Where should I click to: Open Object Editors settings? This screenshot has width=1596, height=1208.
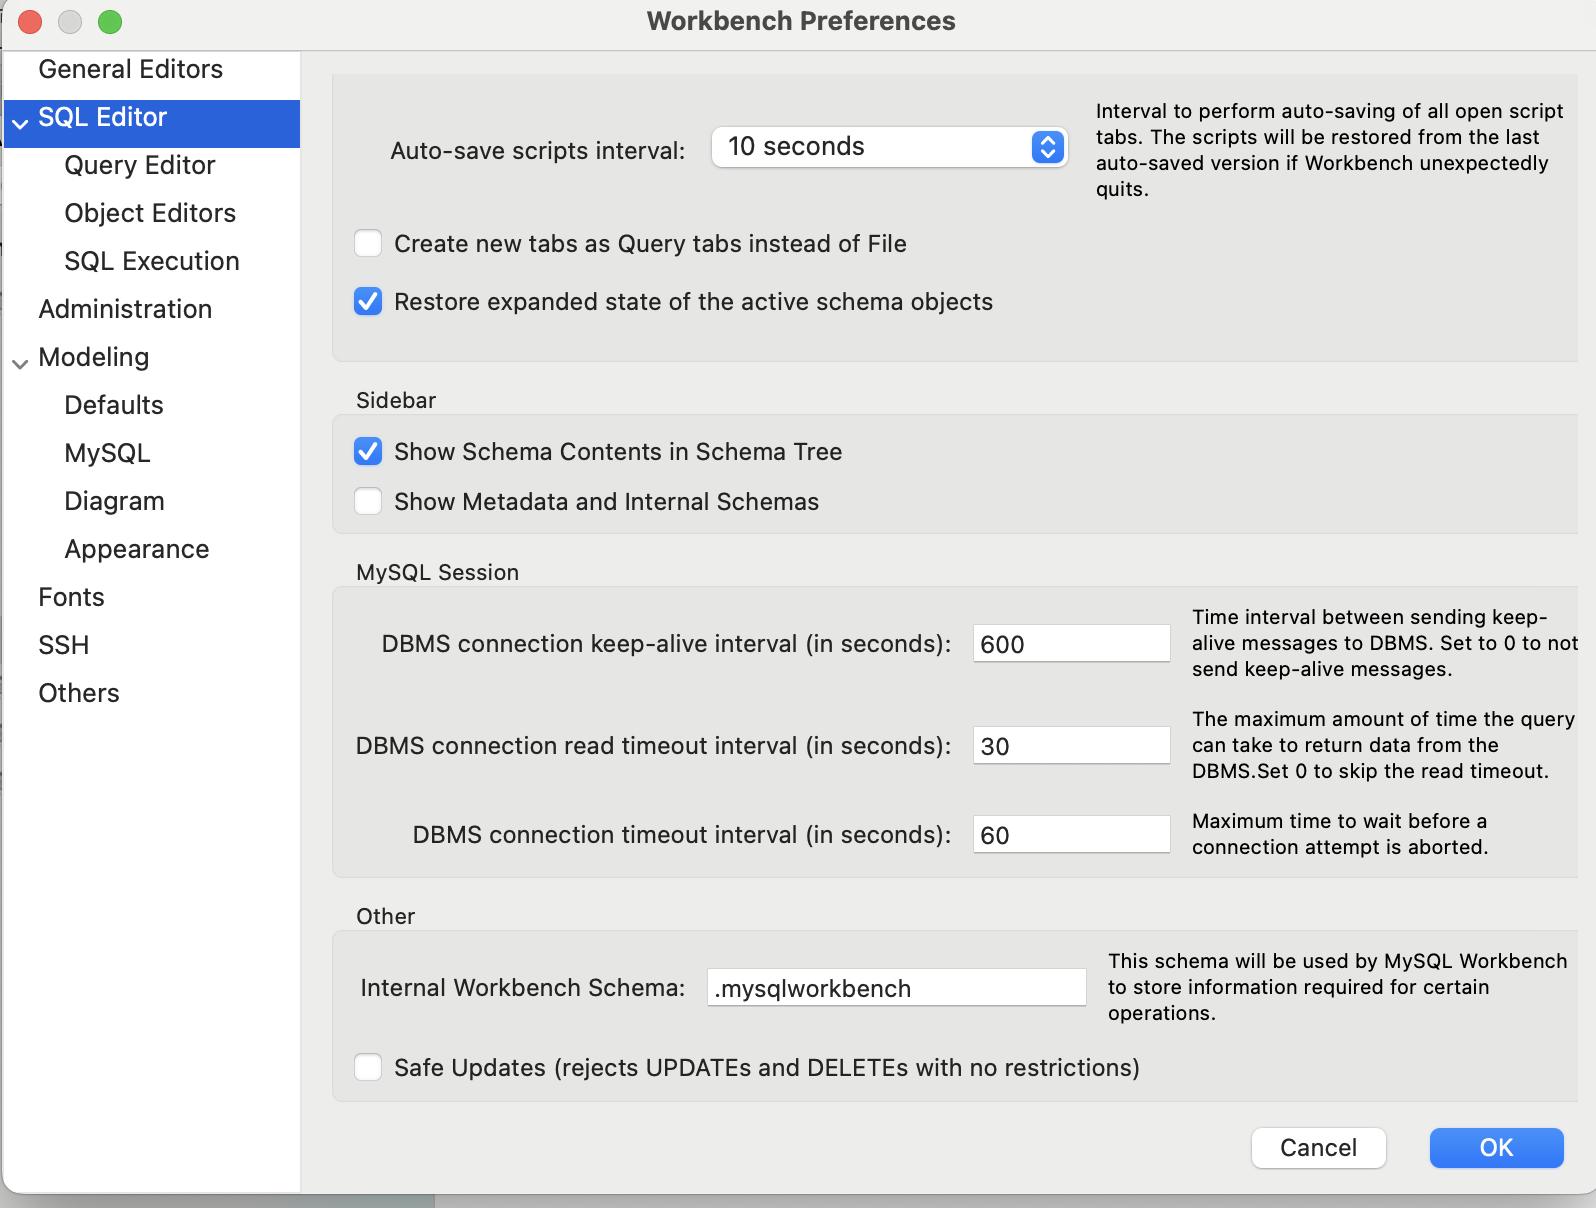pos(150,213)
